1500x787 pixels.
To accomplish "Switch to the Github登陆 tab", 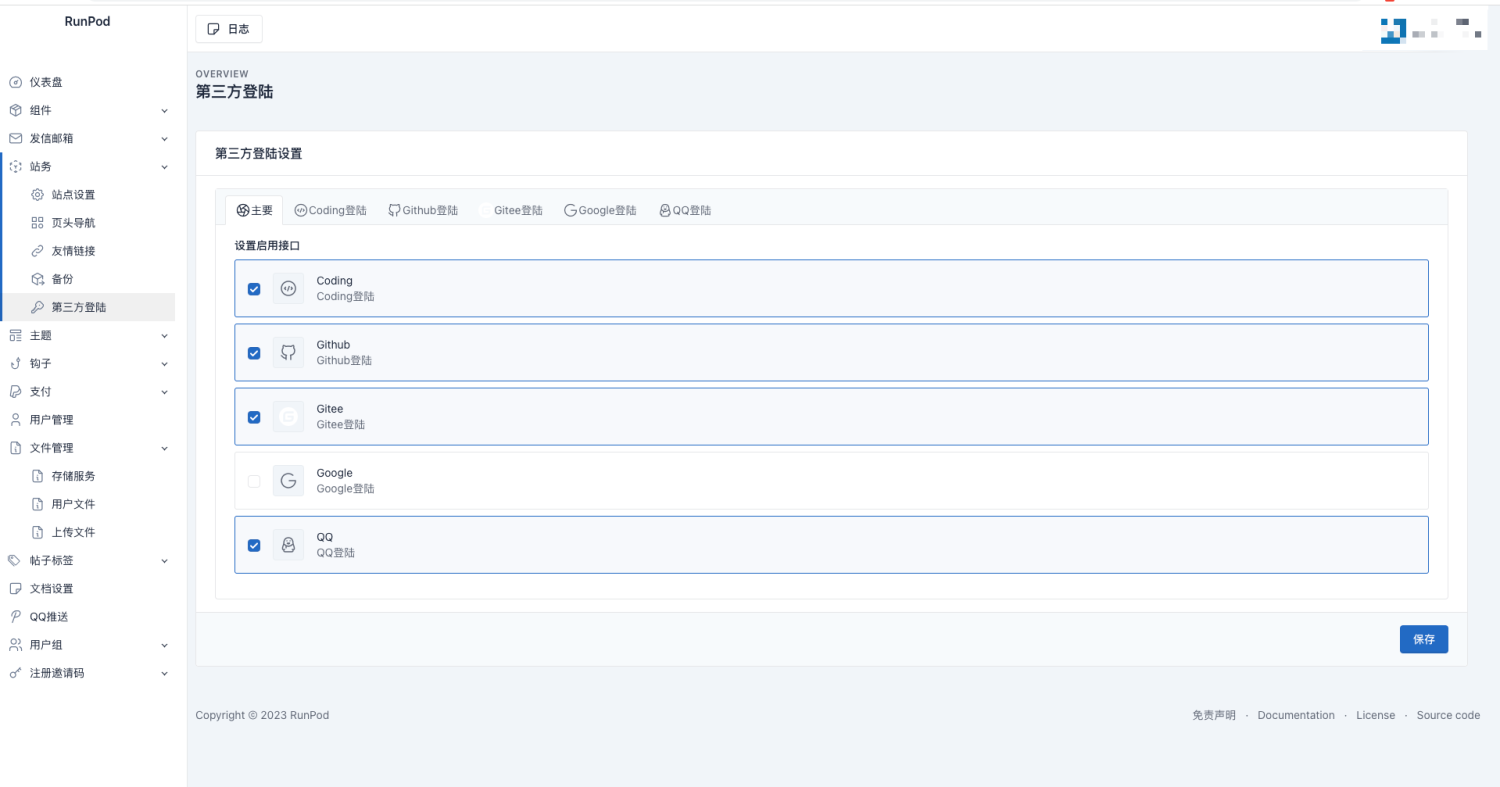I will 423,210.
